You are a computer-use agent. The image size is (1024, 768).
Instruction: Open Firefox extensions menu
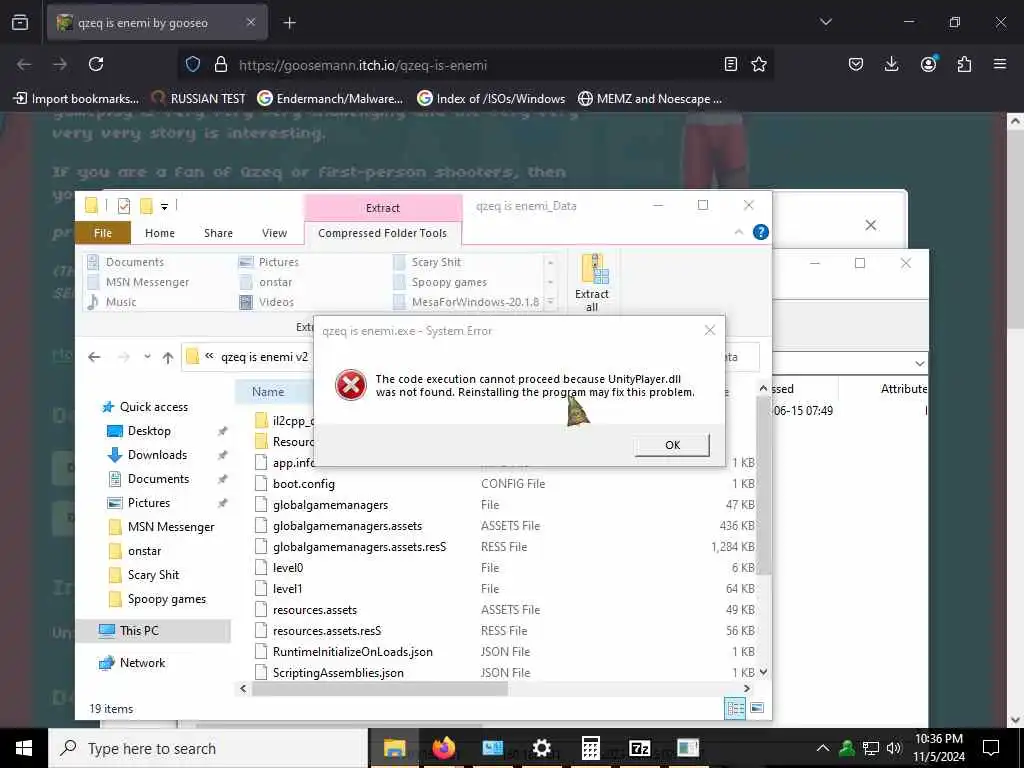coord(964,64)
